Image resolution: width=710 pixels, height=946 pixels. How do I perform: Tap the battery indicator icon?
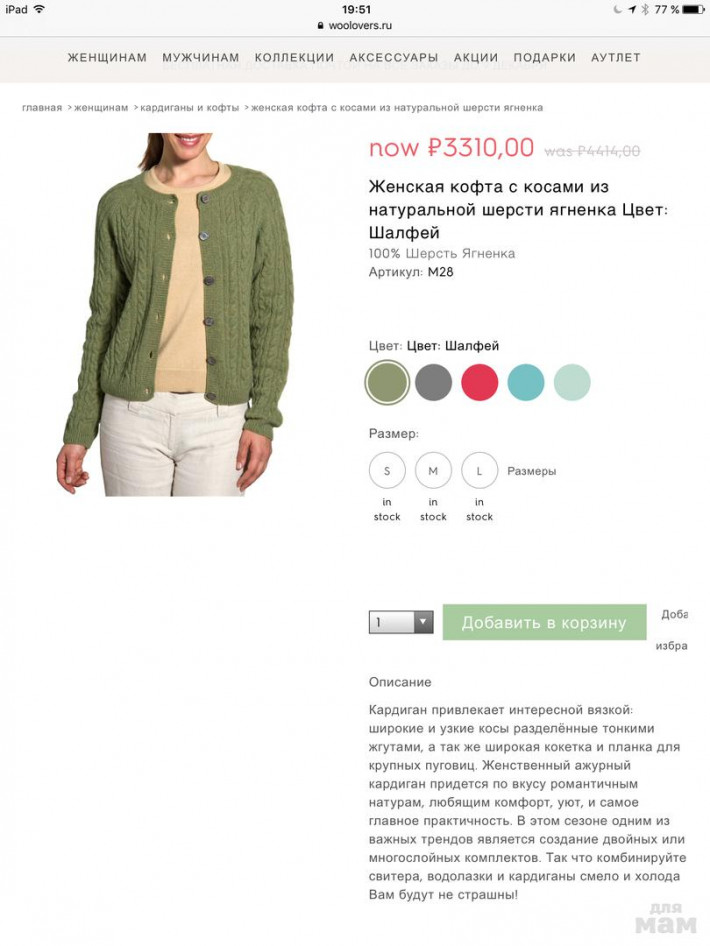pyautogui.click(x=694, y=9)
